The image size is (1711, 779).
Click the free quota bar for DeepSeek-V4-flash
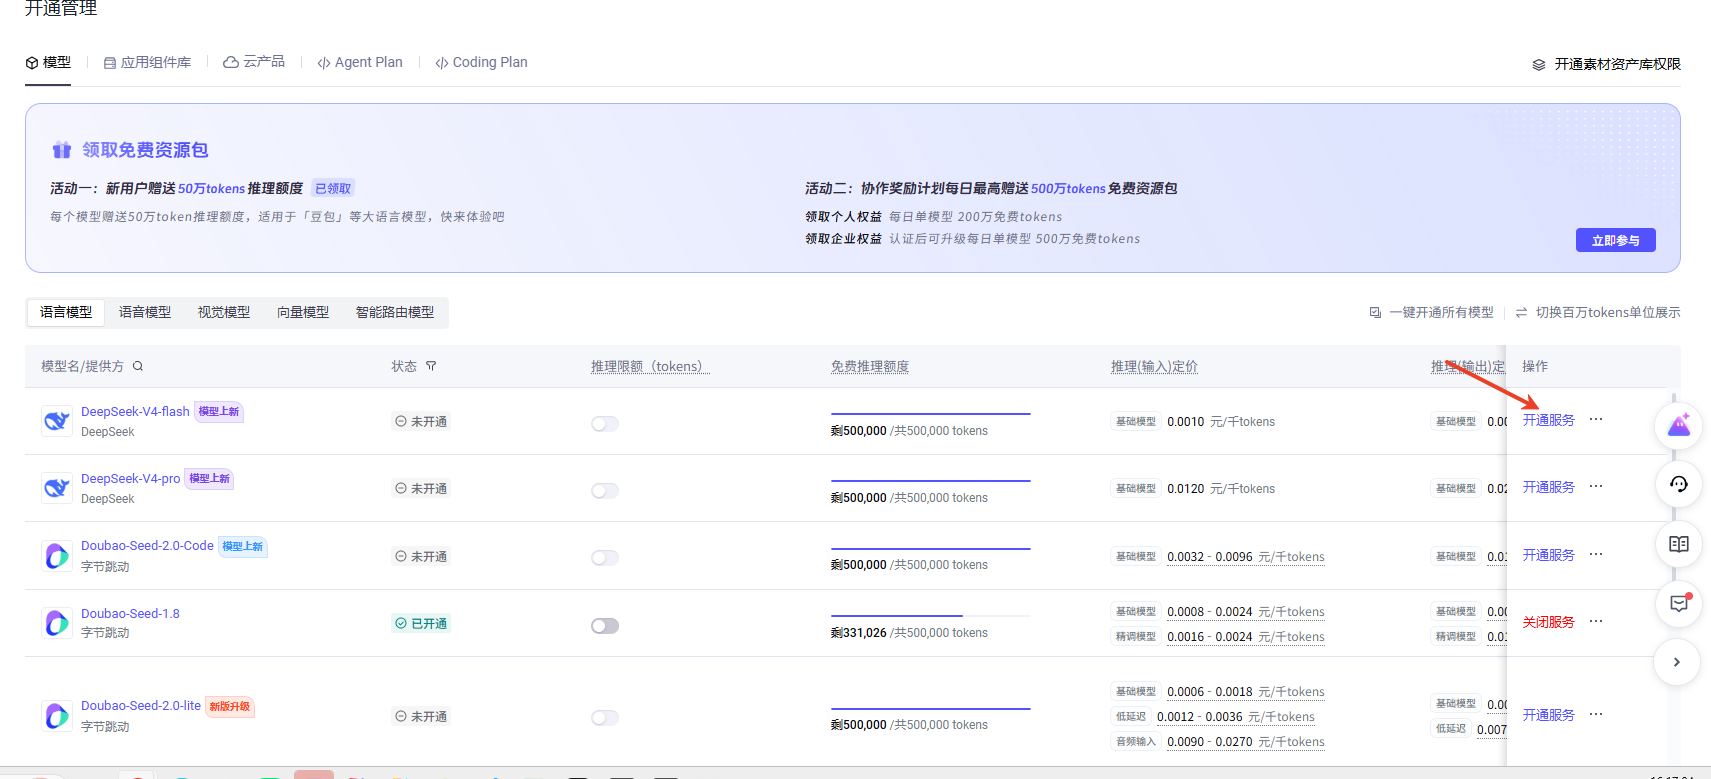tap(931, 414)
